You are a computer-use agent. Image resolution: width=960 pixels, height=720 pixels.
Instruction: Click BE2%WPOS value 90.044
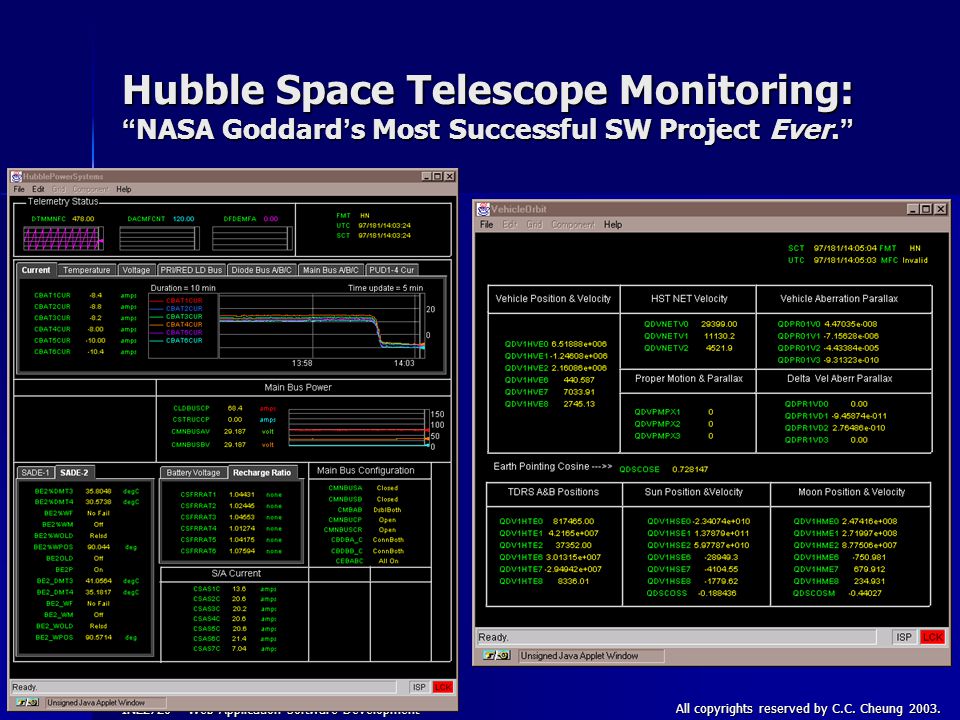[99, 547]
